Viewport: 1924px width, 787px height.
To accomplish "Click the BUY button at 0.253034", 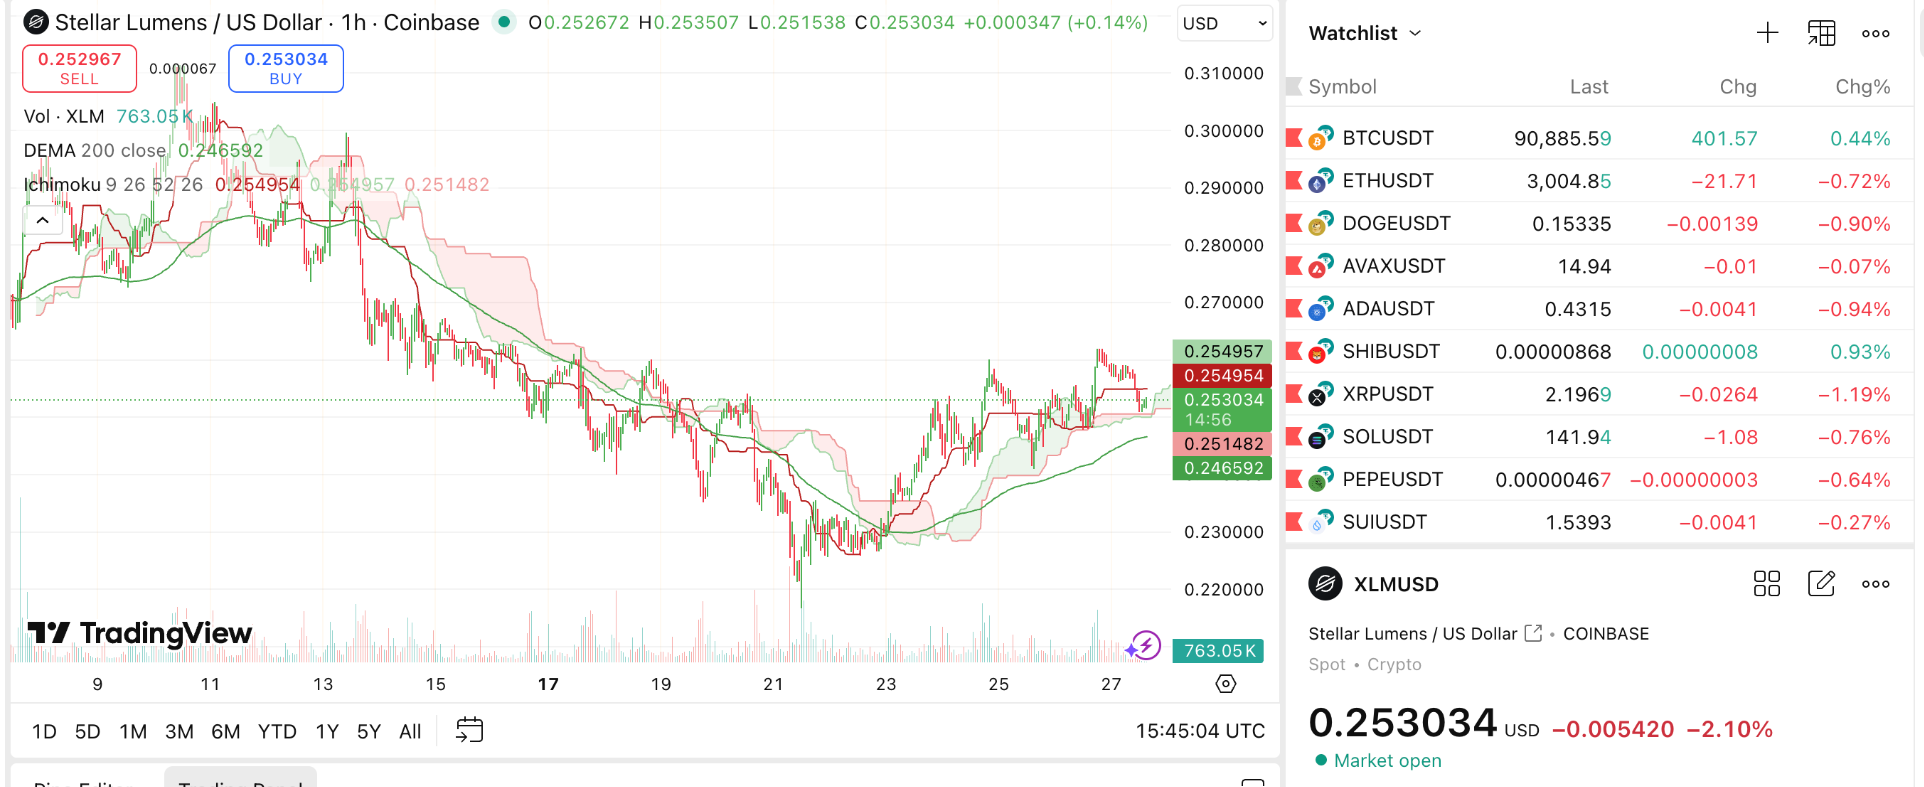I will [x=286, y=68].
